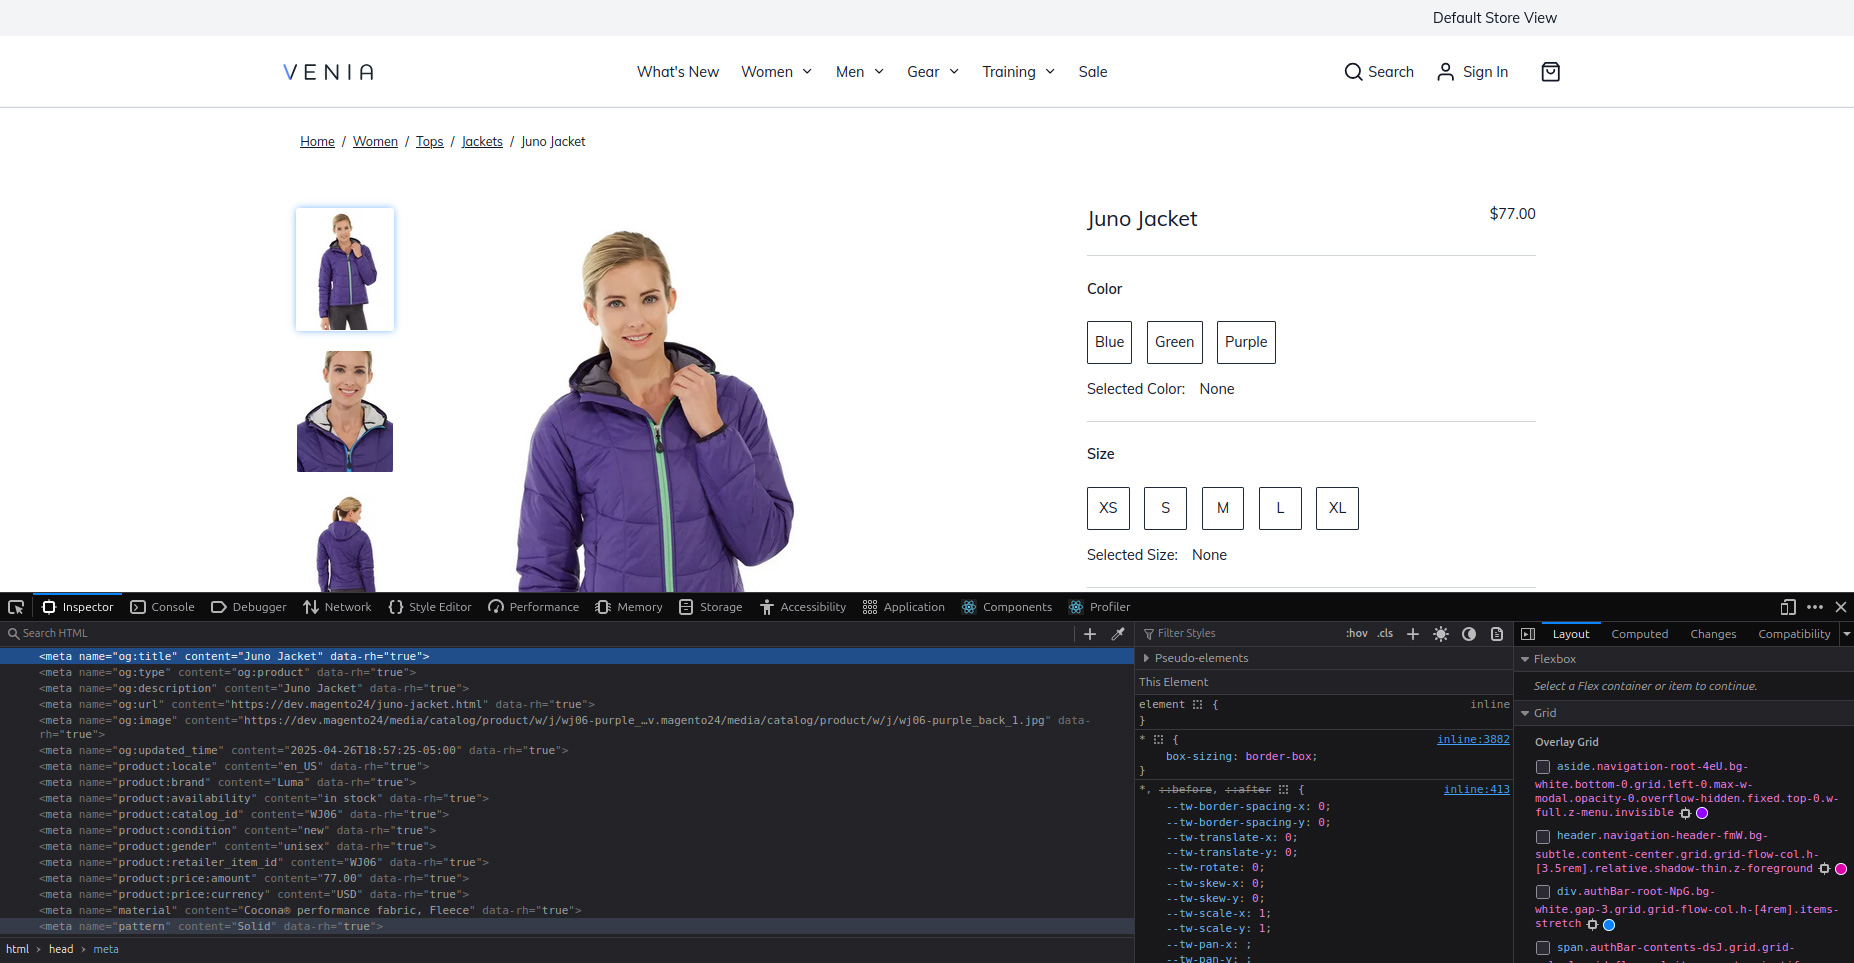Image resolution: width=1854 pixels, height=963 pixels.
Task: Show more sidebar tabs dropdown arrow
Action: coord(1846,634)
